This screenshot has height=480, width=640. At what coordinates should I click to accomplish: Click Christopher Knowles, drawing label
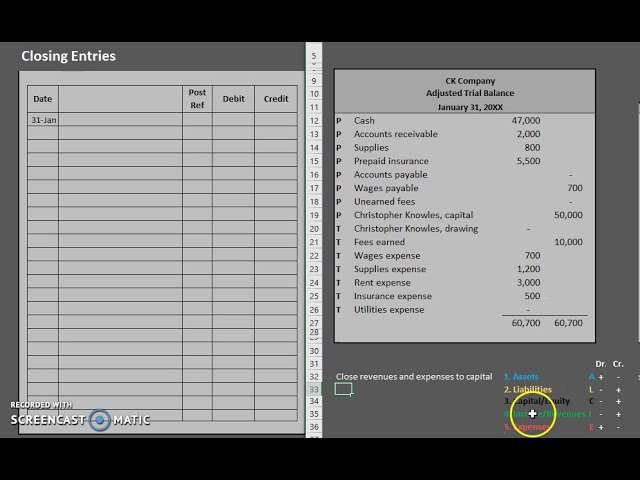pyautogui.click(x=416, y=229)
